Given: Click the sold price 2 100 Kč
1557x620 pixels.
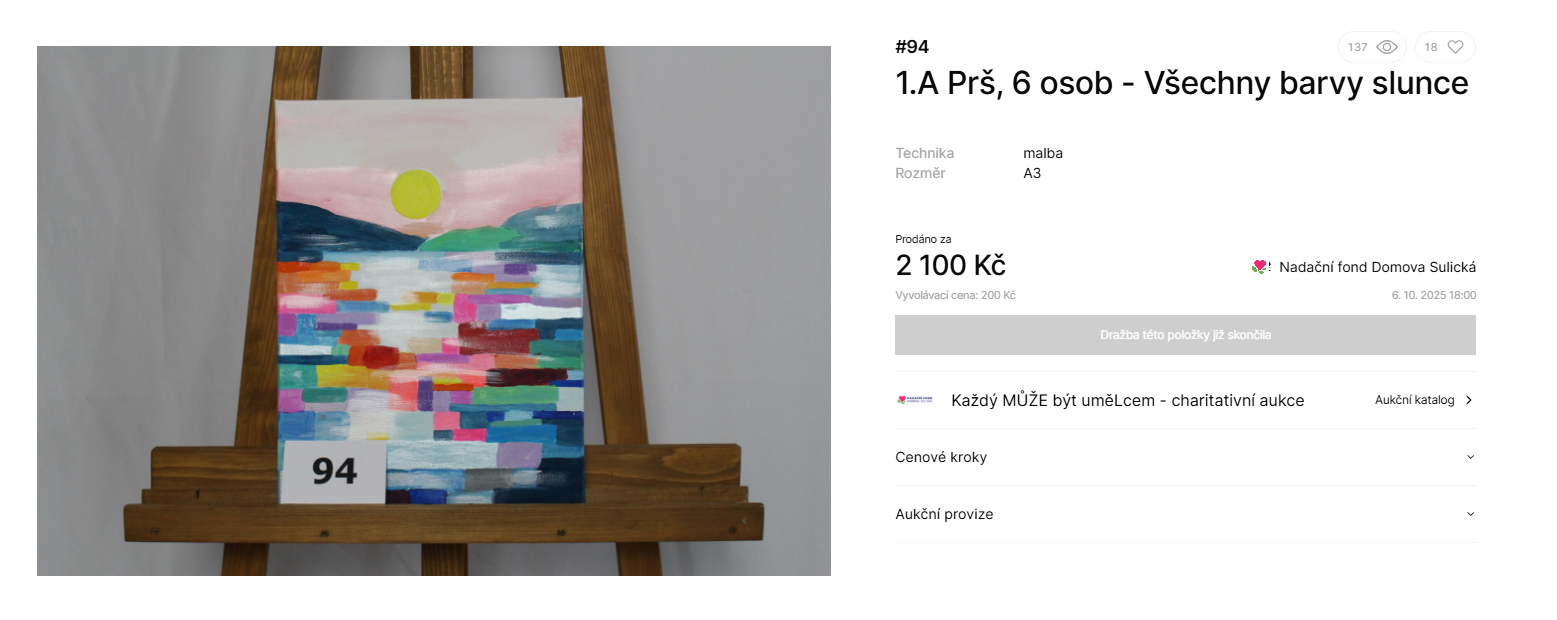Looking at the screenshot, I should [x=950, y=266].
